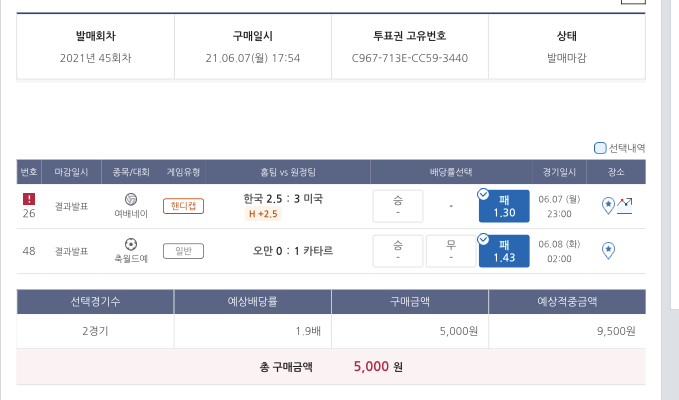Click the 마감일시 column header
The image size is (679, 400).
click(73, 172)
